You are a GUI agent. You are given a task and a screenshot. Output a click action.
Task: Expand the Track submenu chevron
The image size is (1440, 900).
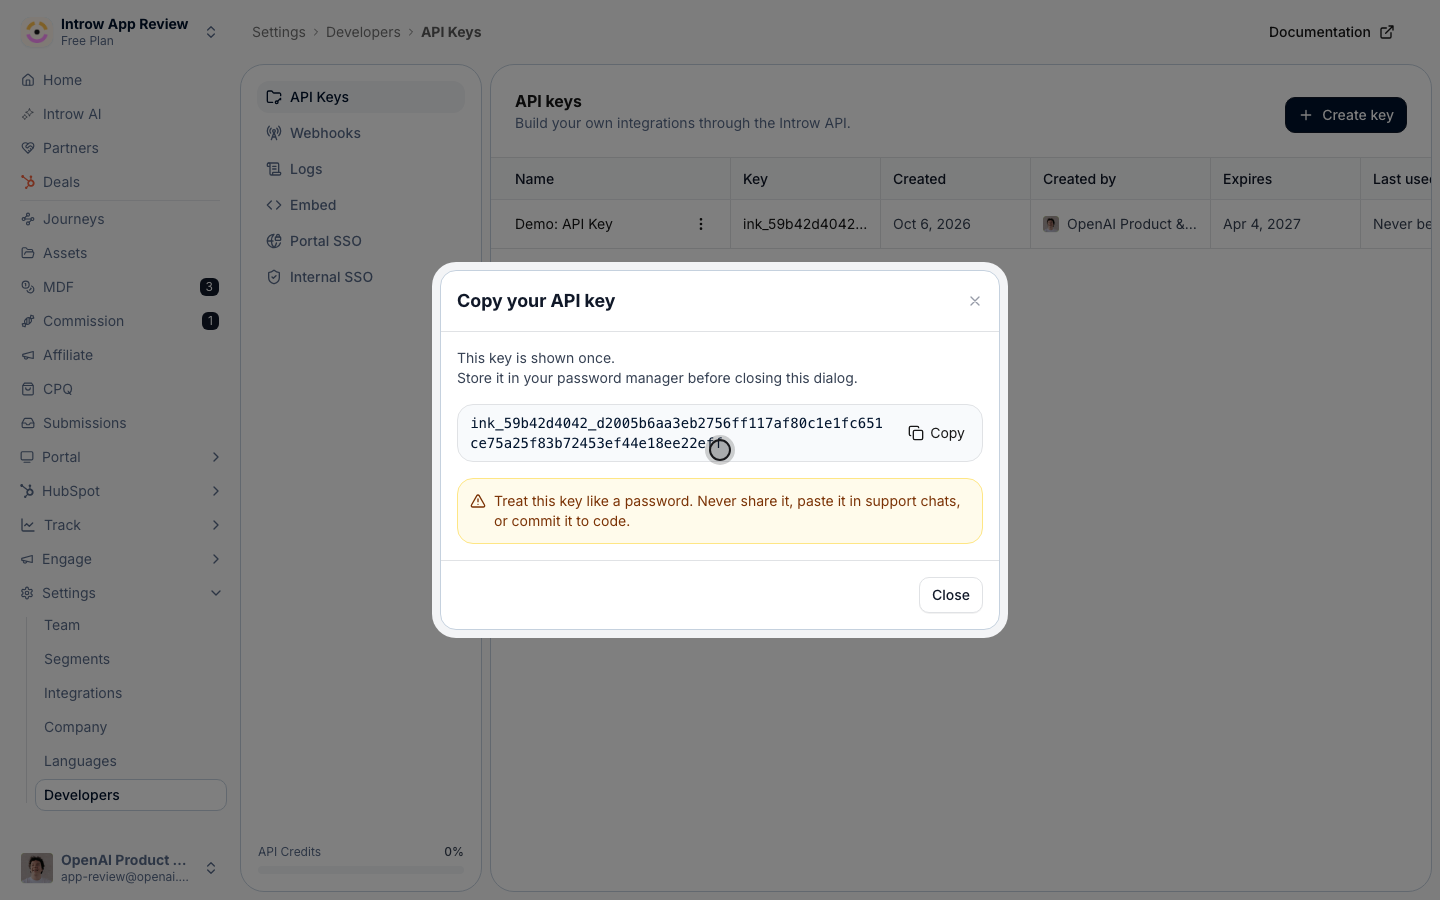tap(216, 525)
